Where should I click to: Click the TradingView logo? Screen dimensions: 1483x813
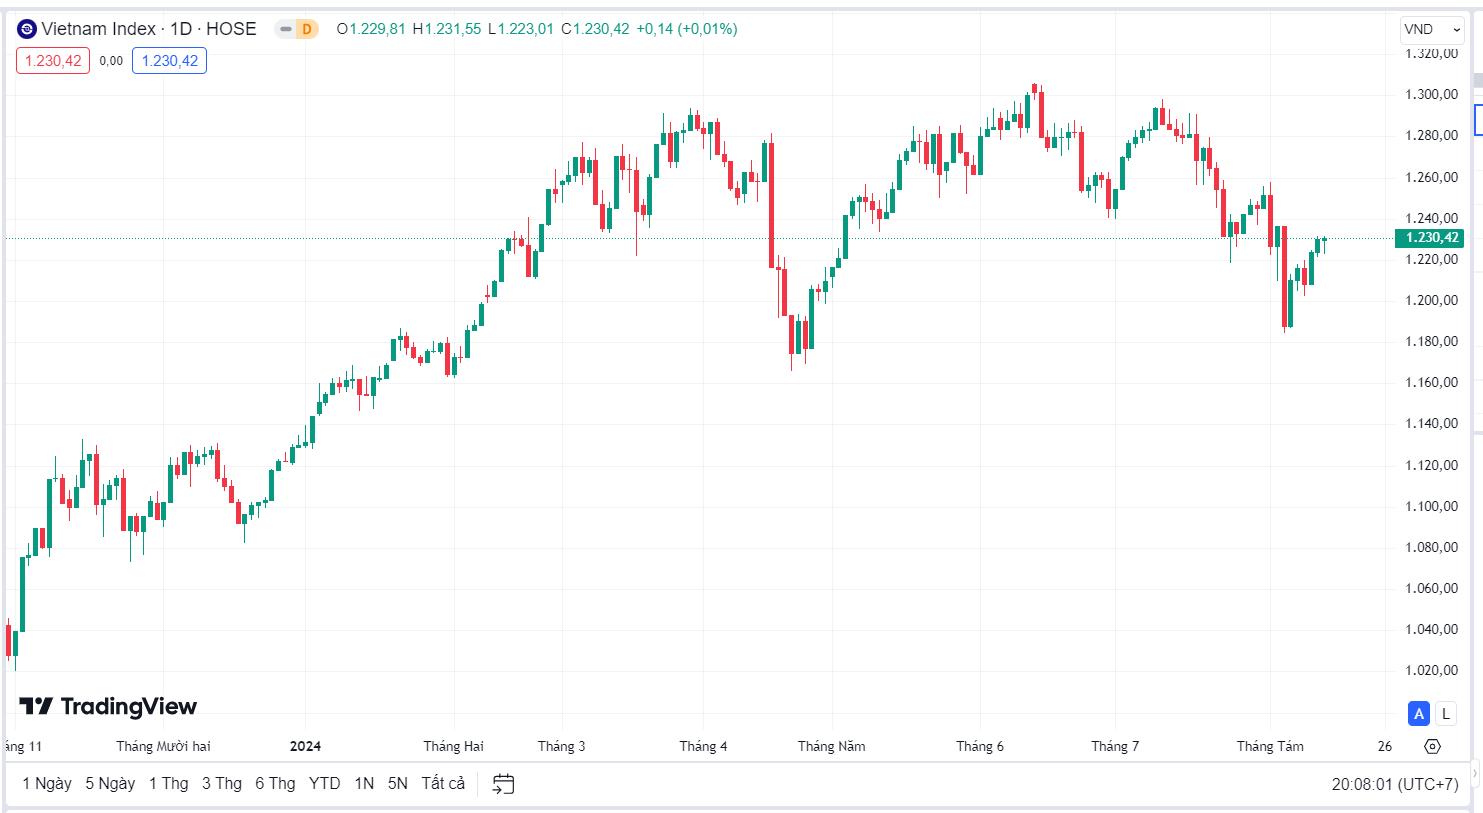108,707
